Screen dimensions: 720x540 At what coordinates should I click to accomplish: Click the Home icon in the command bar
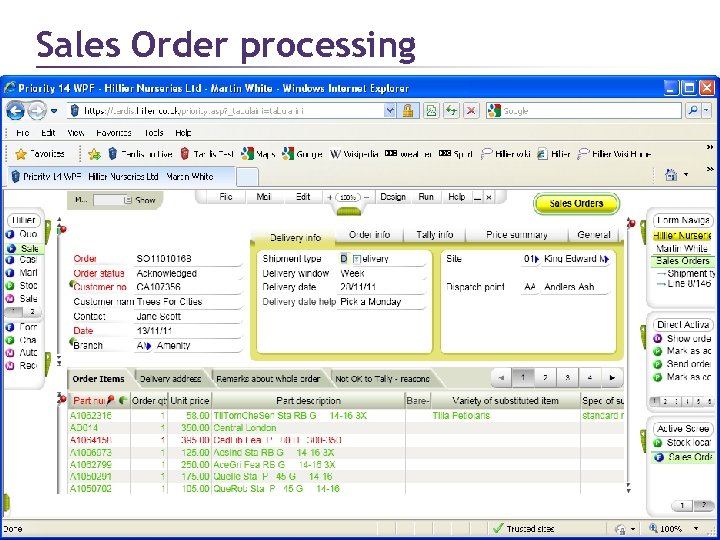(671, 175)
